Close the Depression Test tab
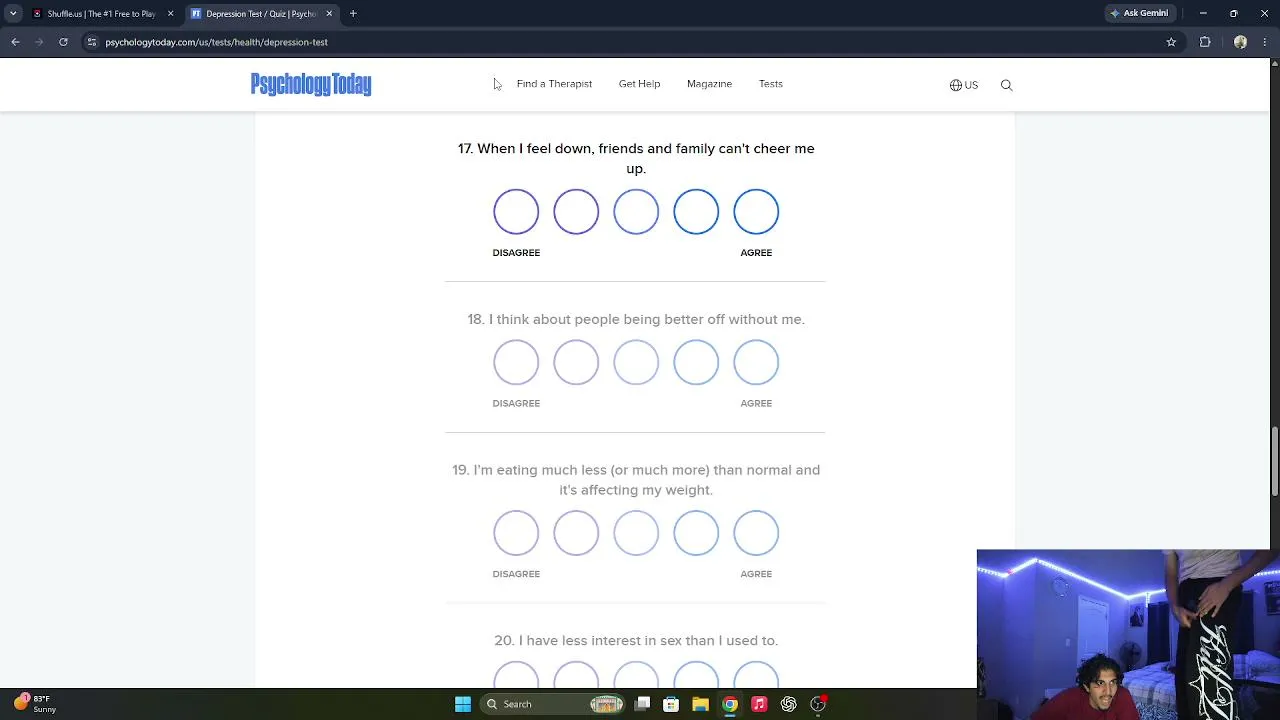Viewport: 1280px width, 720px height. [329, 13]
